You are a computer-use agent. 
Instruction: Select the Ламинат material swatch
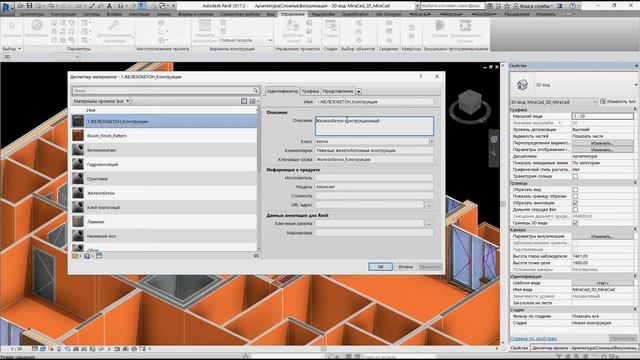[x=78, y=222]
